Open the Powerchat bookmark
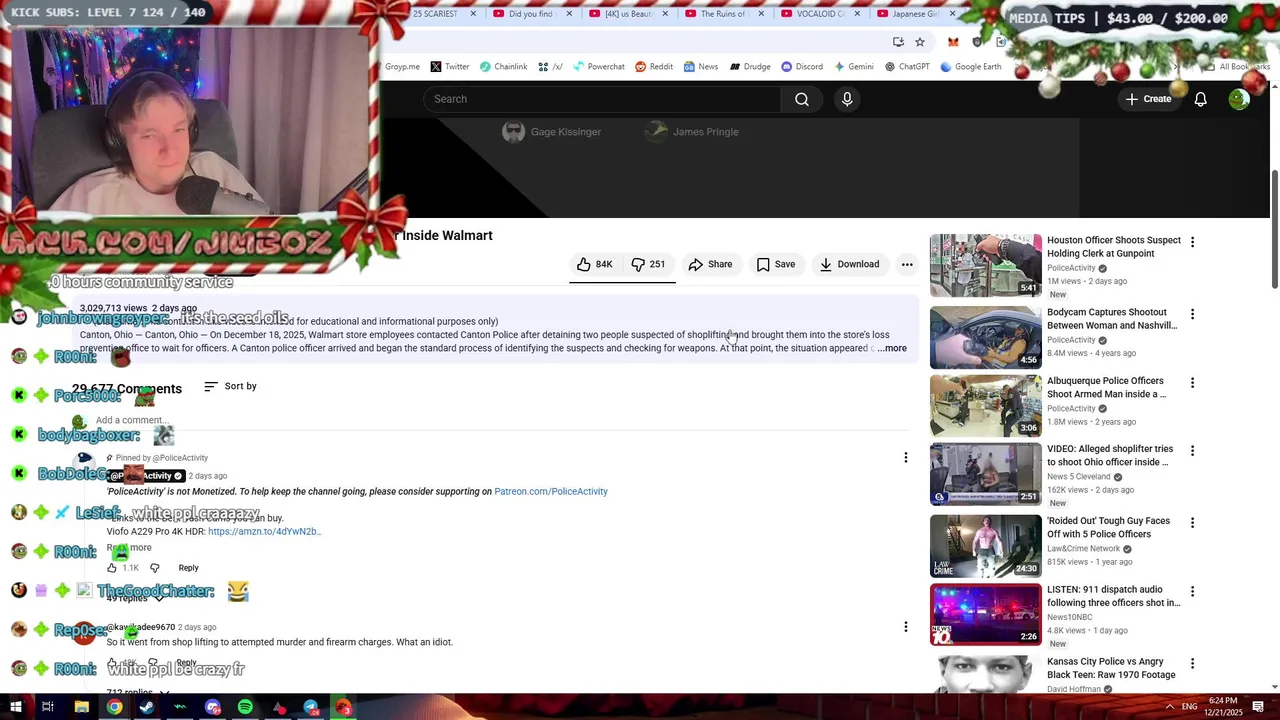The width and height of the screenshot is (1280, 720). [x=597, y=67]
